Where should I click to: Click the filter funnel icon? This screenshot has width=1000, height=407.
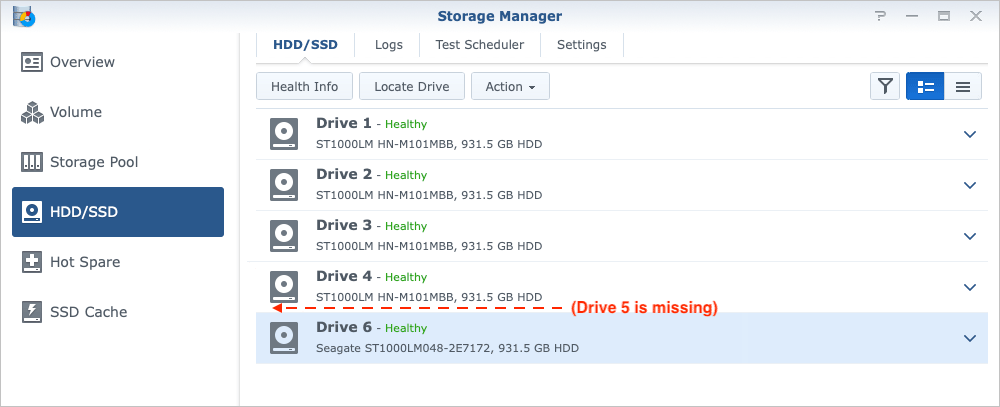[885, 87]
